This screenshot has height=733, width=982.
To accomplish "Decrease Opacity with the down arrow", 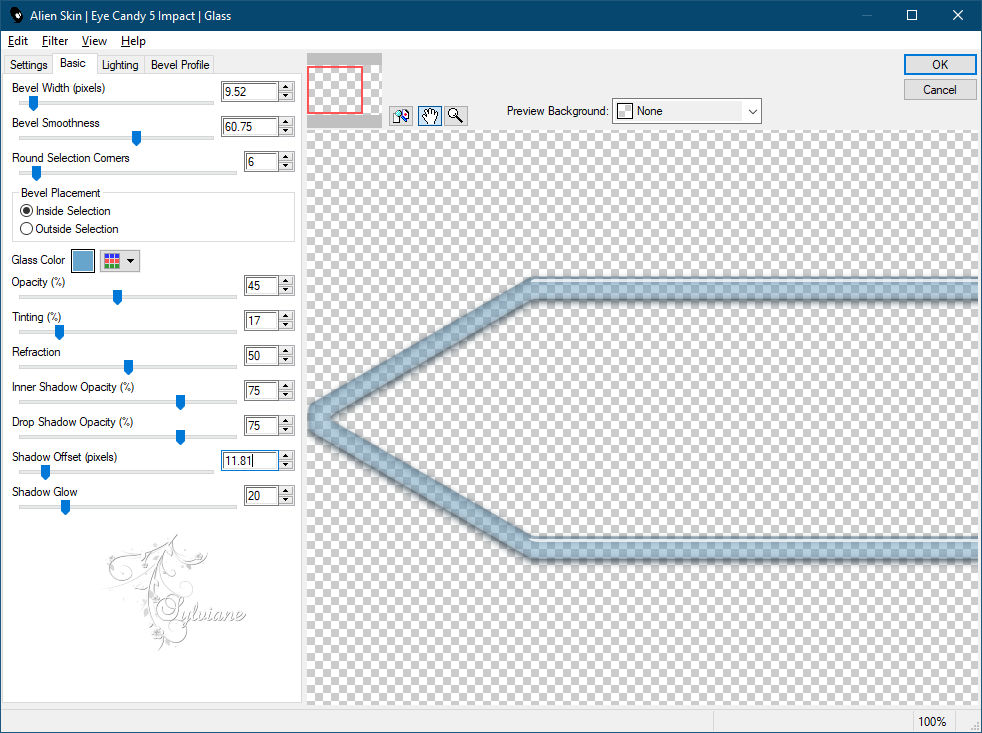I will tap(286, 291).
